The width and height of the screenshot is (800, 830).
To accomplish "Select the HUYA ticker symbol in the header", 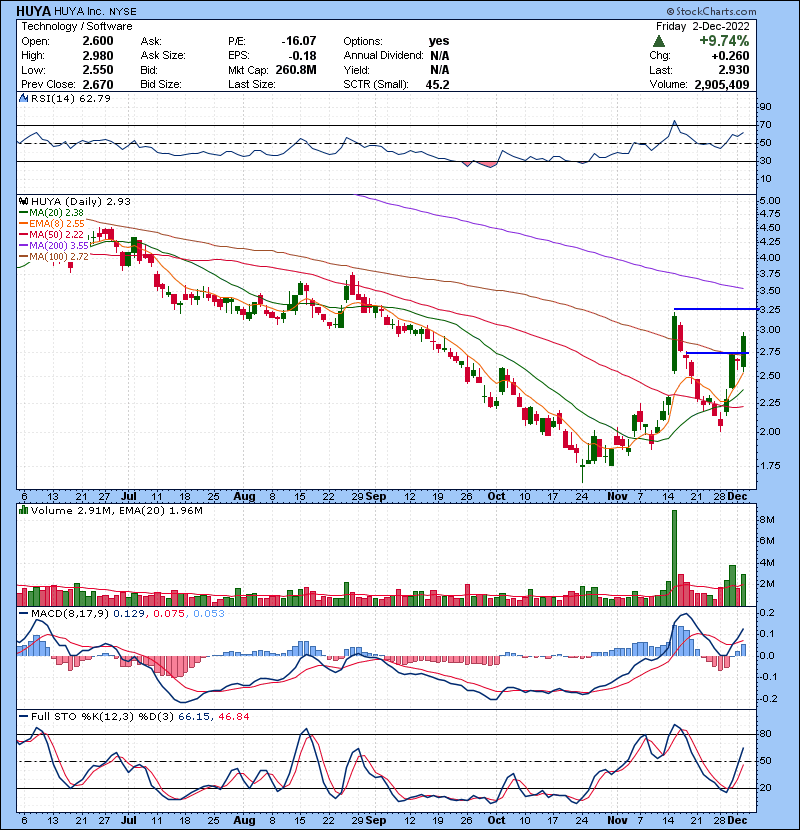I will pyautogui.click(x=33, y=11).
